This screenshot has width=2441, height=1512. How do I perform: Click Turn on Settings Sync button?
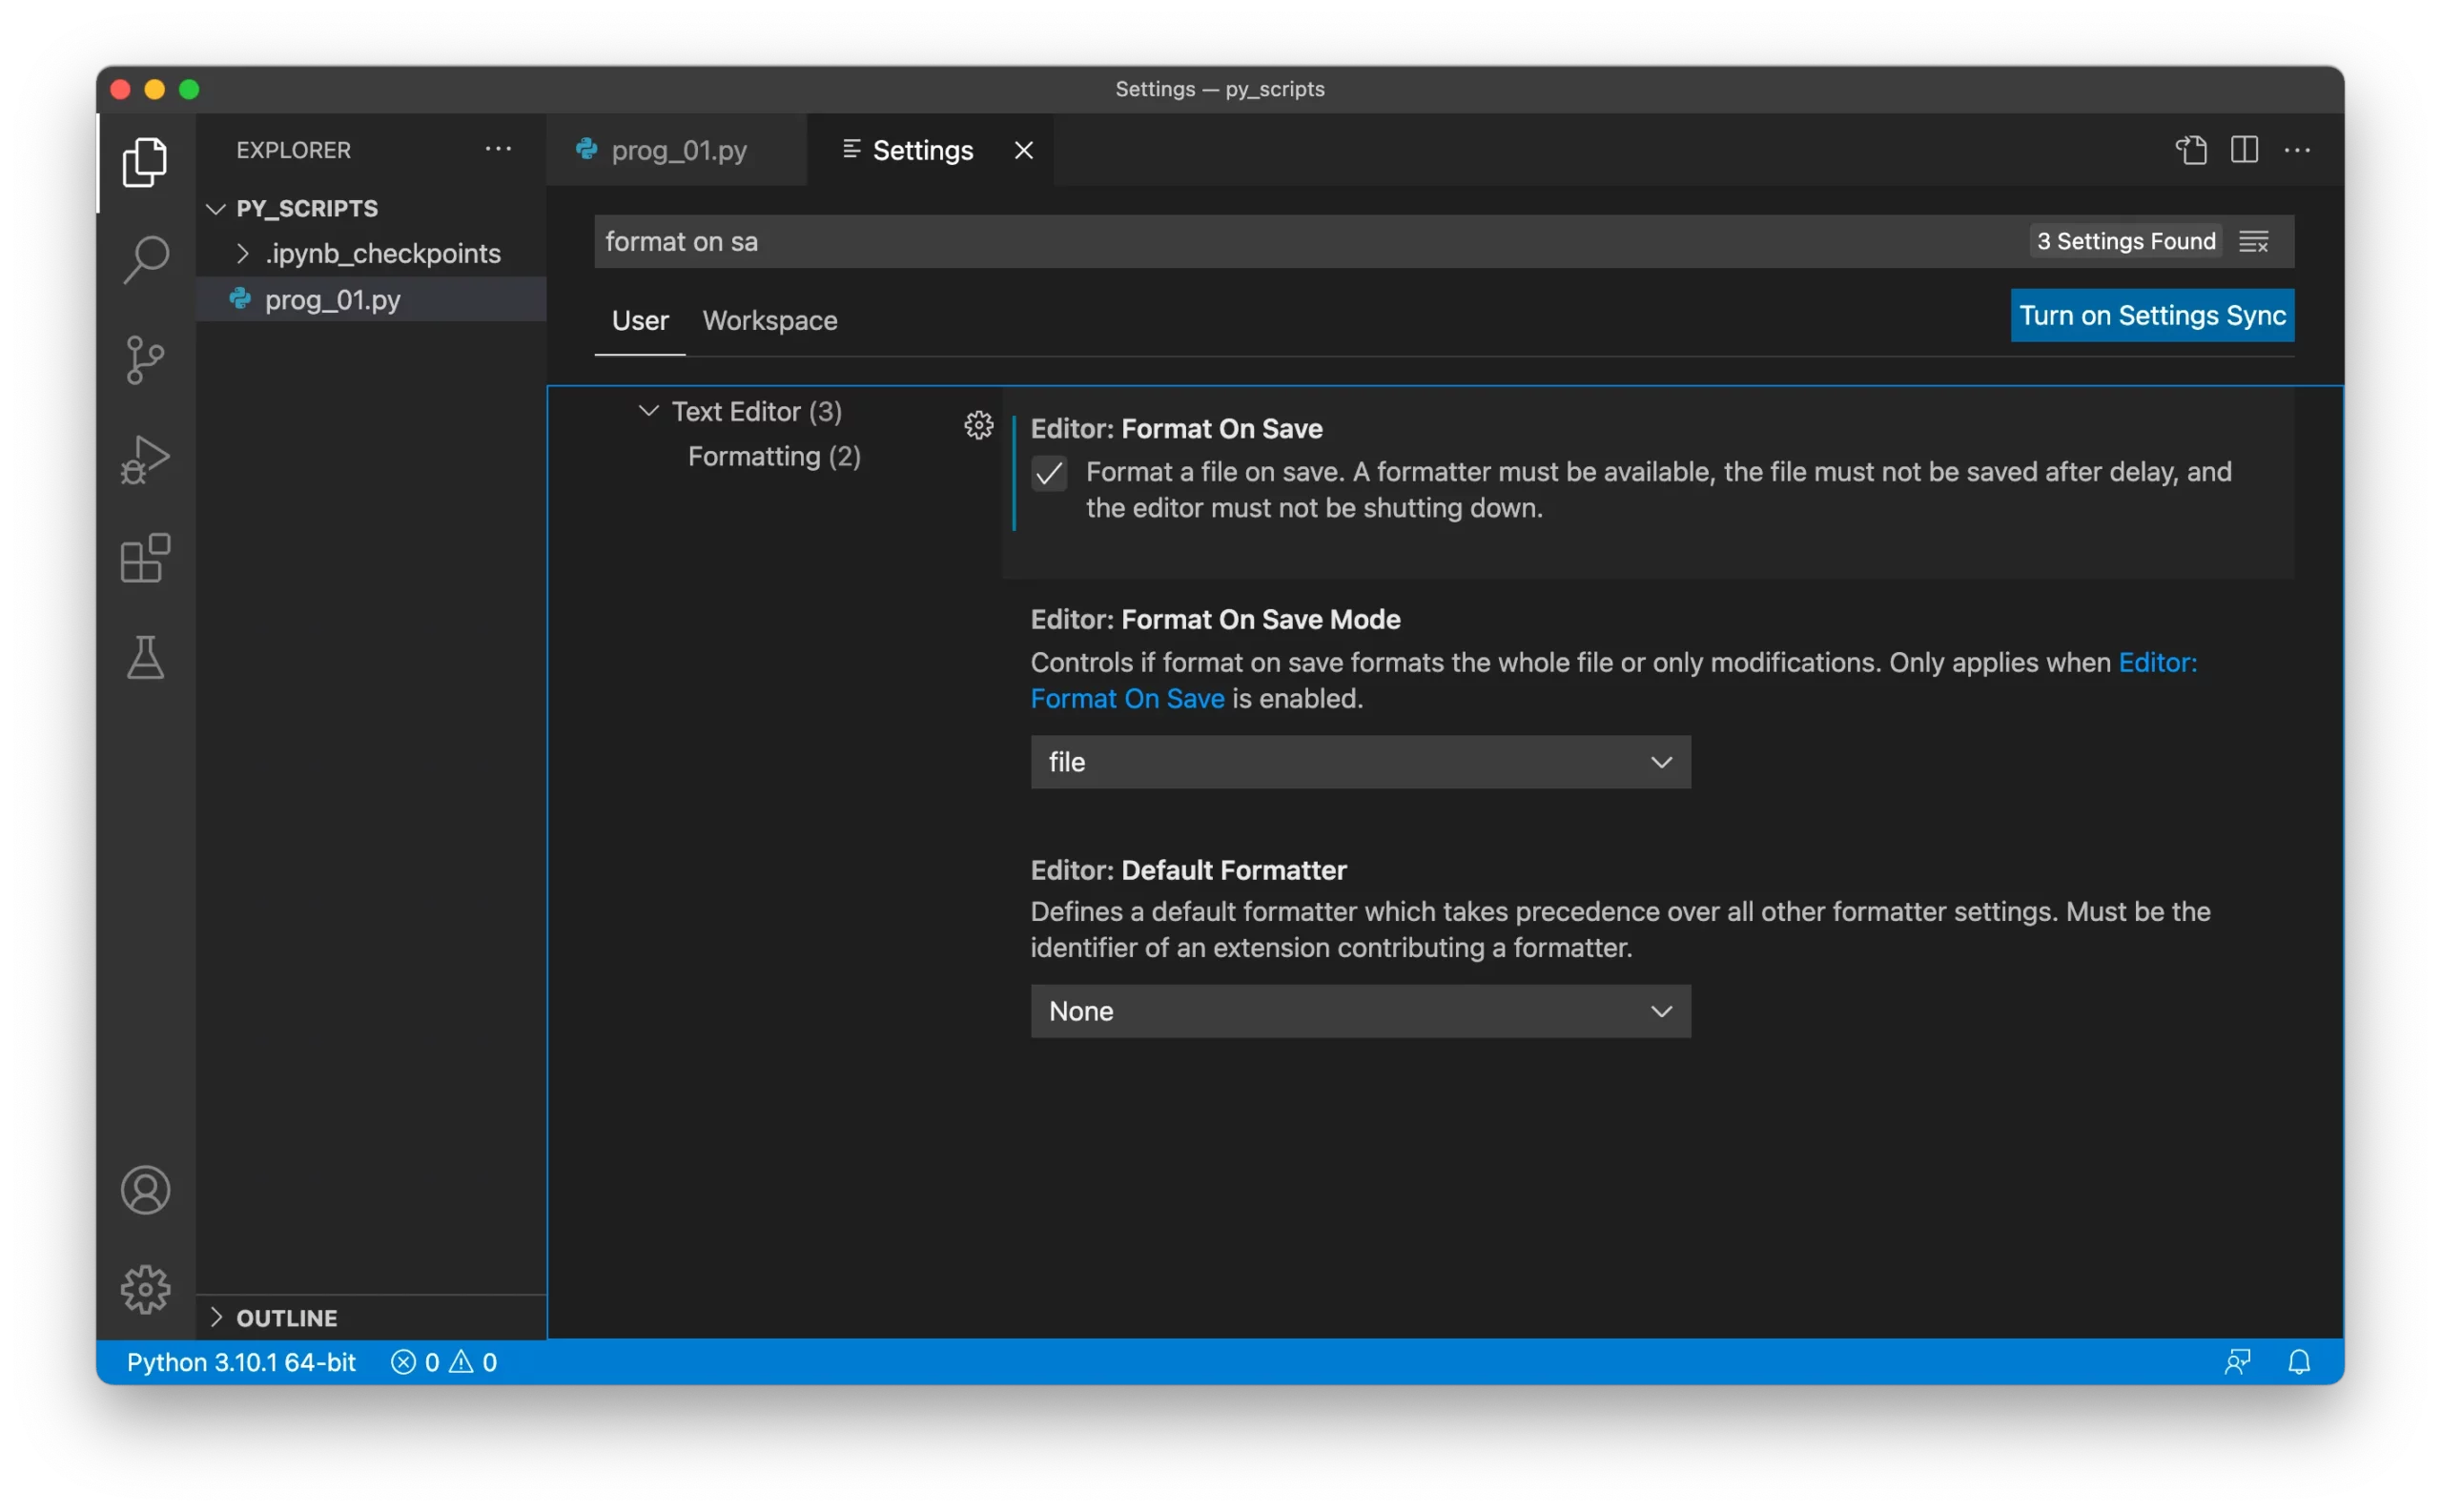point(2152,316)
